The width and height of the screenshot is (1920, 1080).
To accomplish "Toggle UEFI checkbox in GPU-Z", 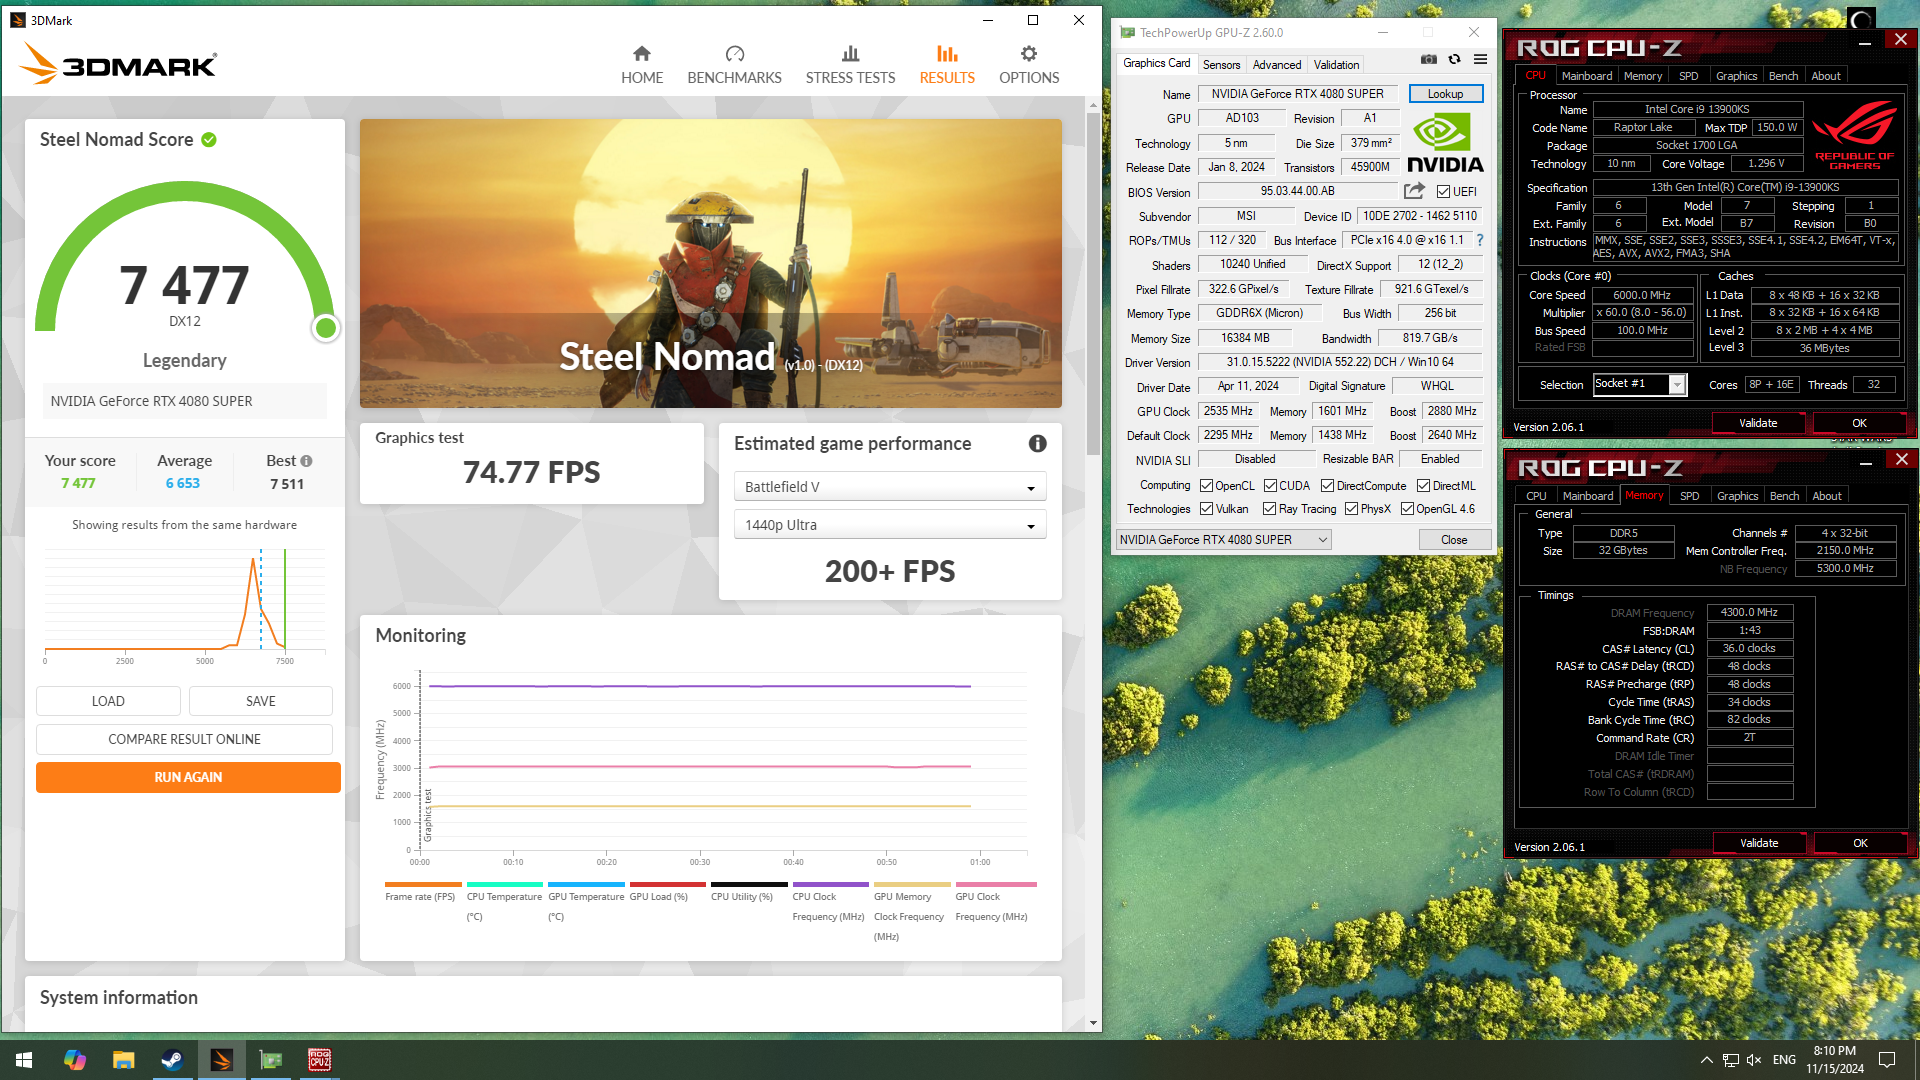I will point(1443,192).
